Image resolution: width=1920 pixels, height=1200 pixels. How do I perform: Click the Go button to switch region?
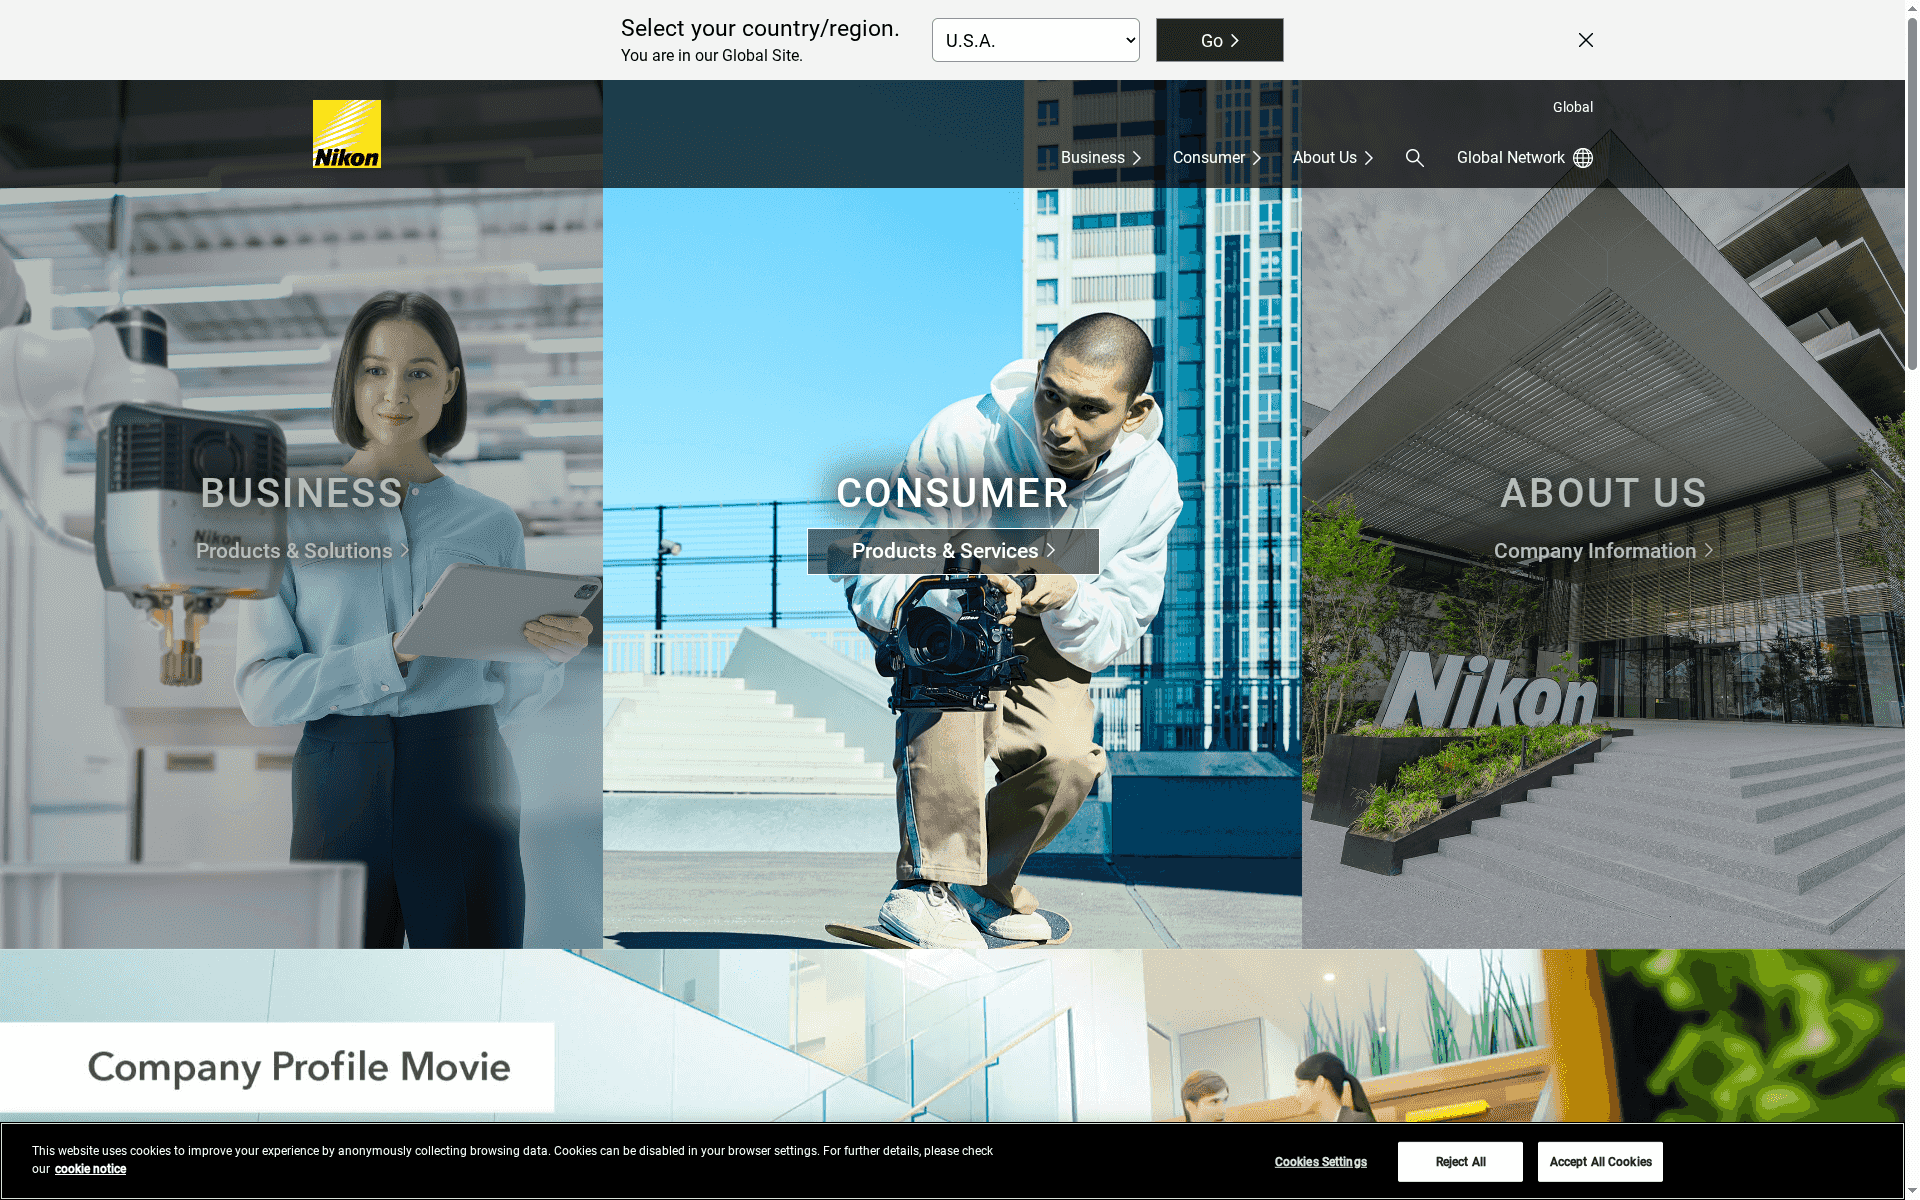point(1218,40)
